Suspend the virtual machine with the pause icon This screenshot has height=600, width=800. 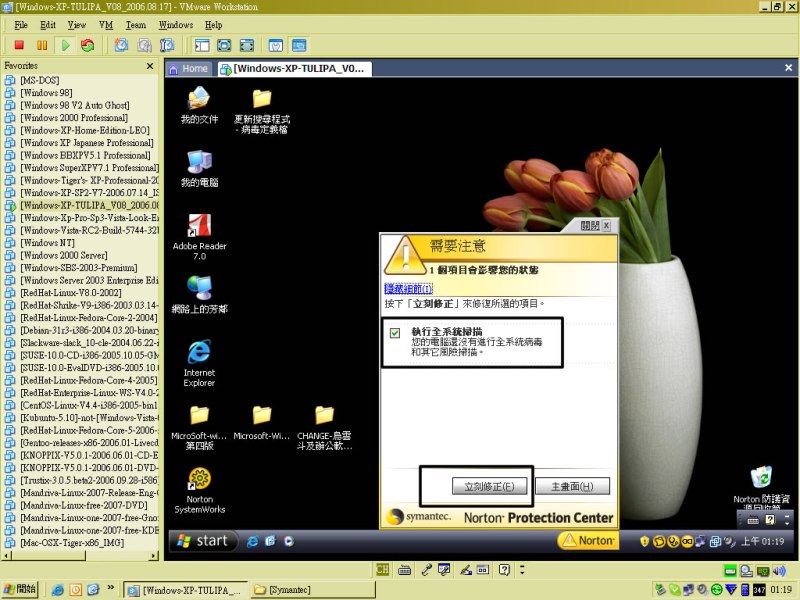42,45
